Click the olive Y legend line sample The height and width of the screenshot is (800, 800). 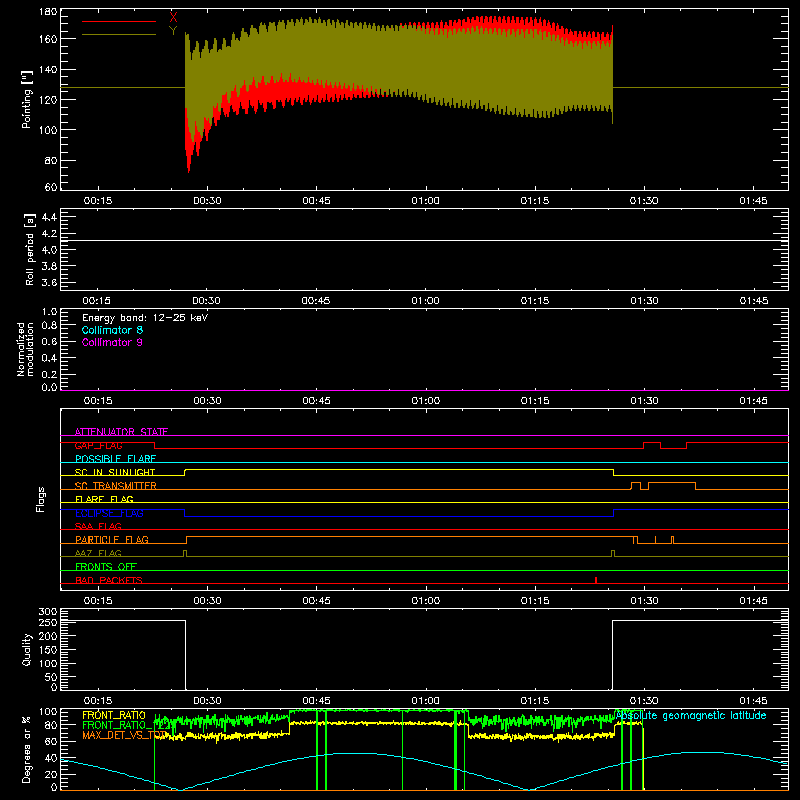coord(119,35)
